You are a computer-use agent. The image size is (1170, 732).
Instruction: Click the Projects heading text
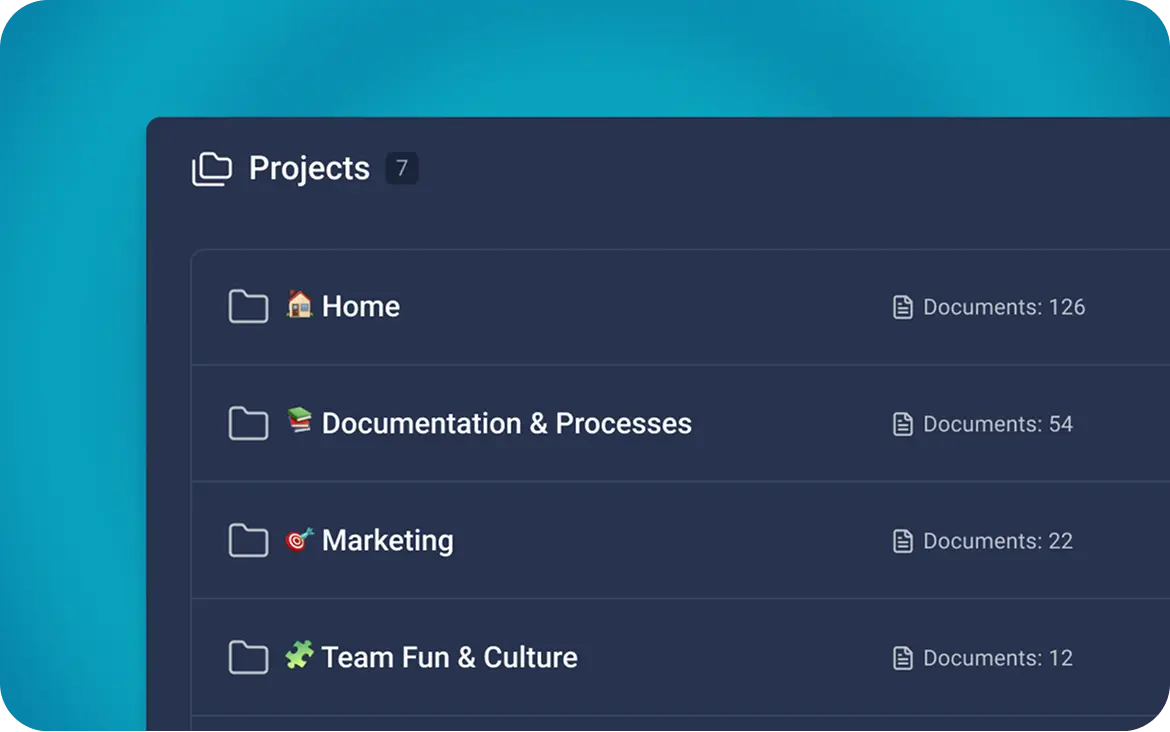(309, 168)
